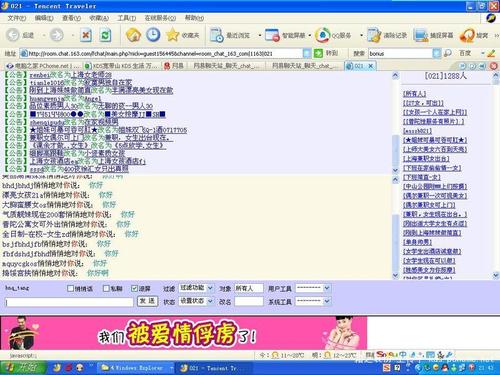The height and width of the screenshot is (375, 500).
Task: Go to the Home page icon
Action: click(x=133, y=35)
